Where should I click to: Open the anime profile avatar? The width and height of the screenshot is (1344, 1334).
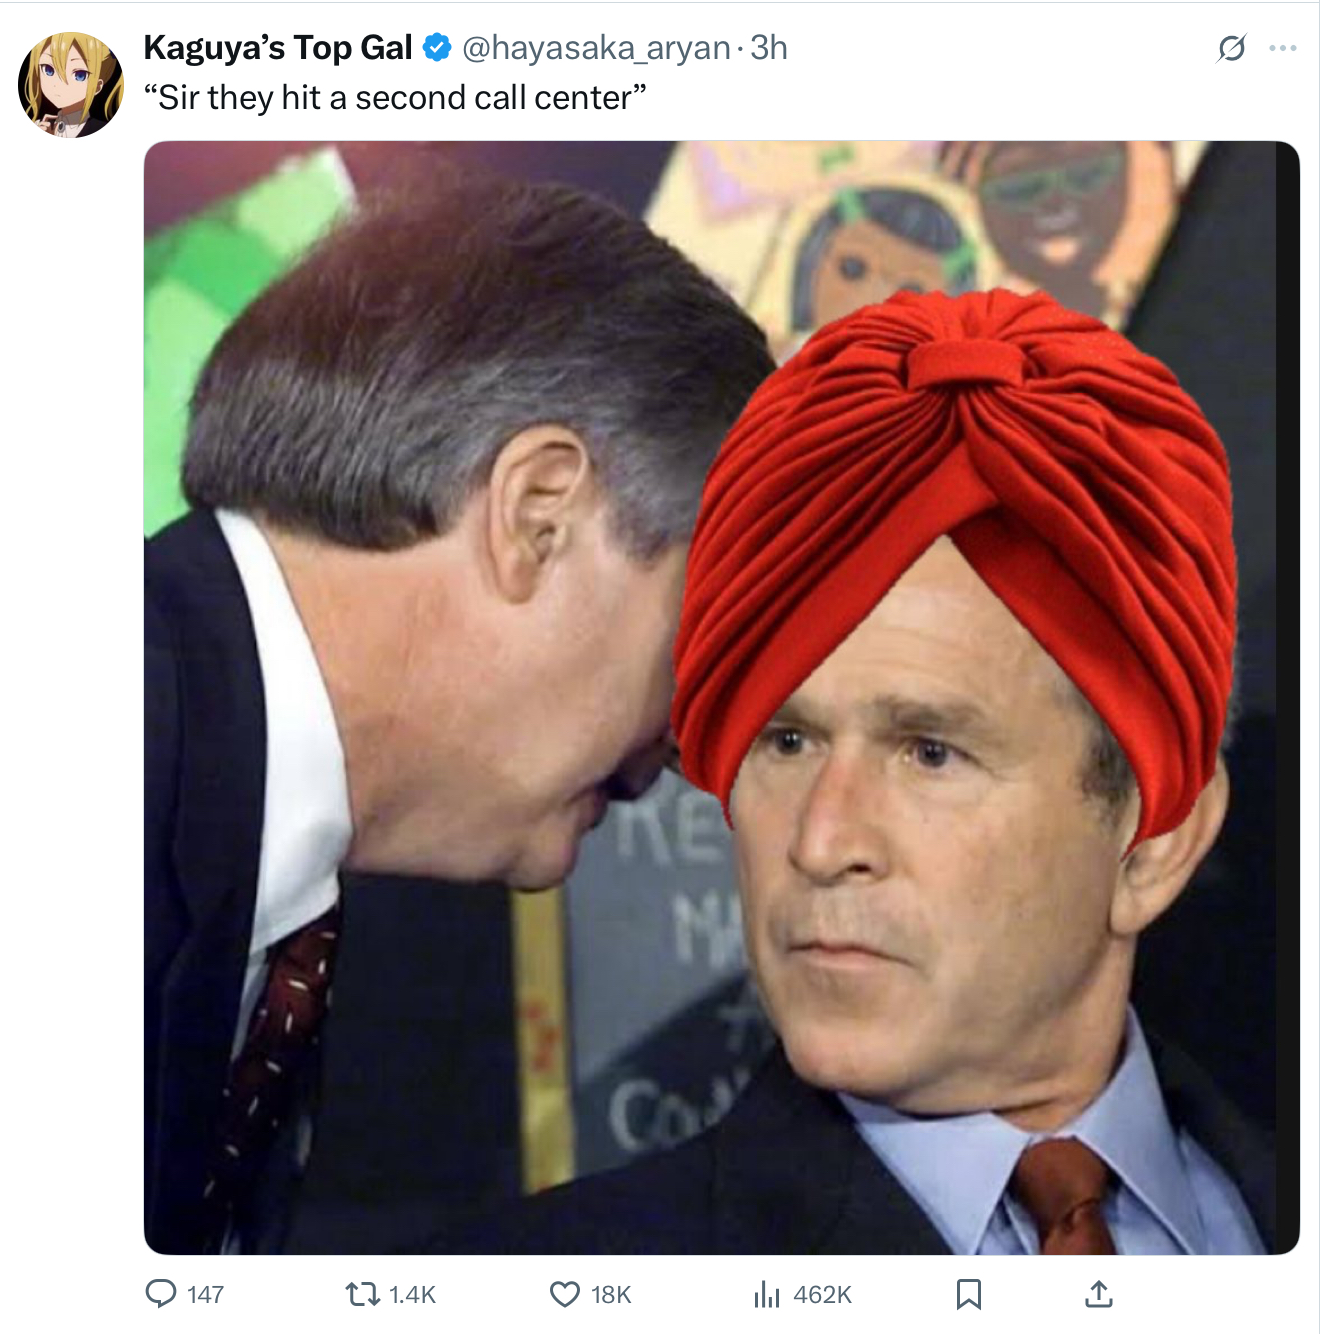pyautogui.click(x=70, y=85)
